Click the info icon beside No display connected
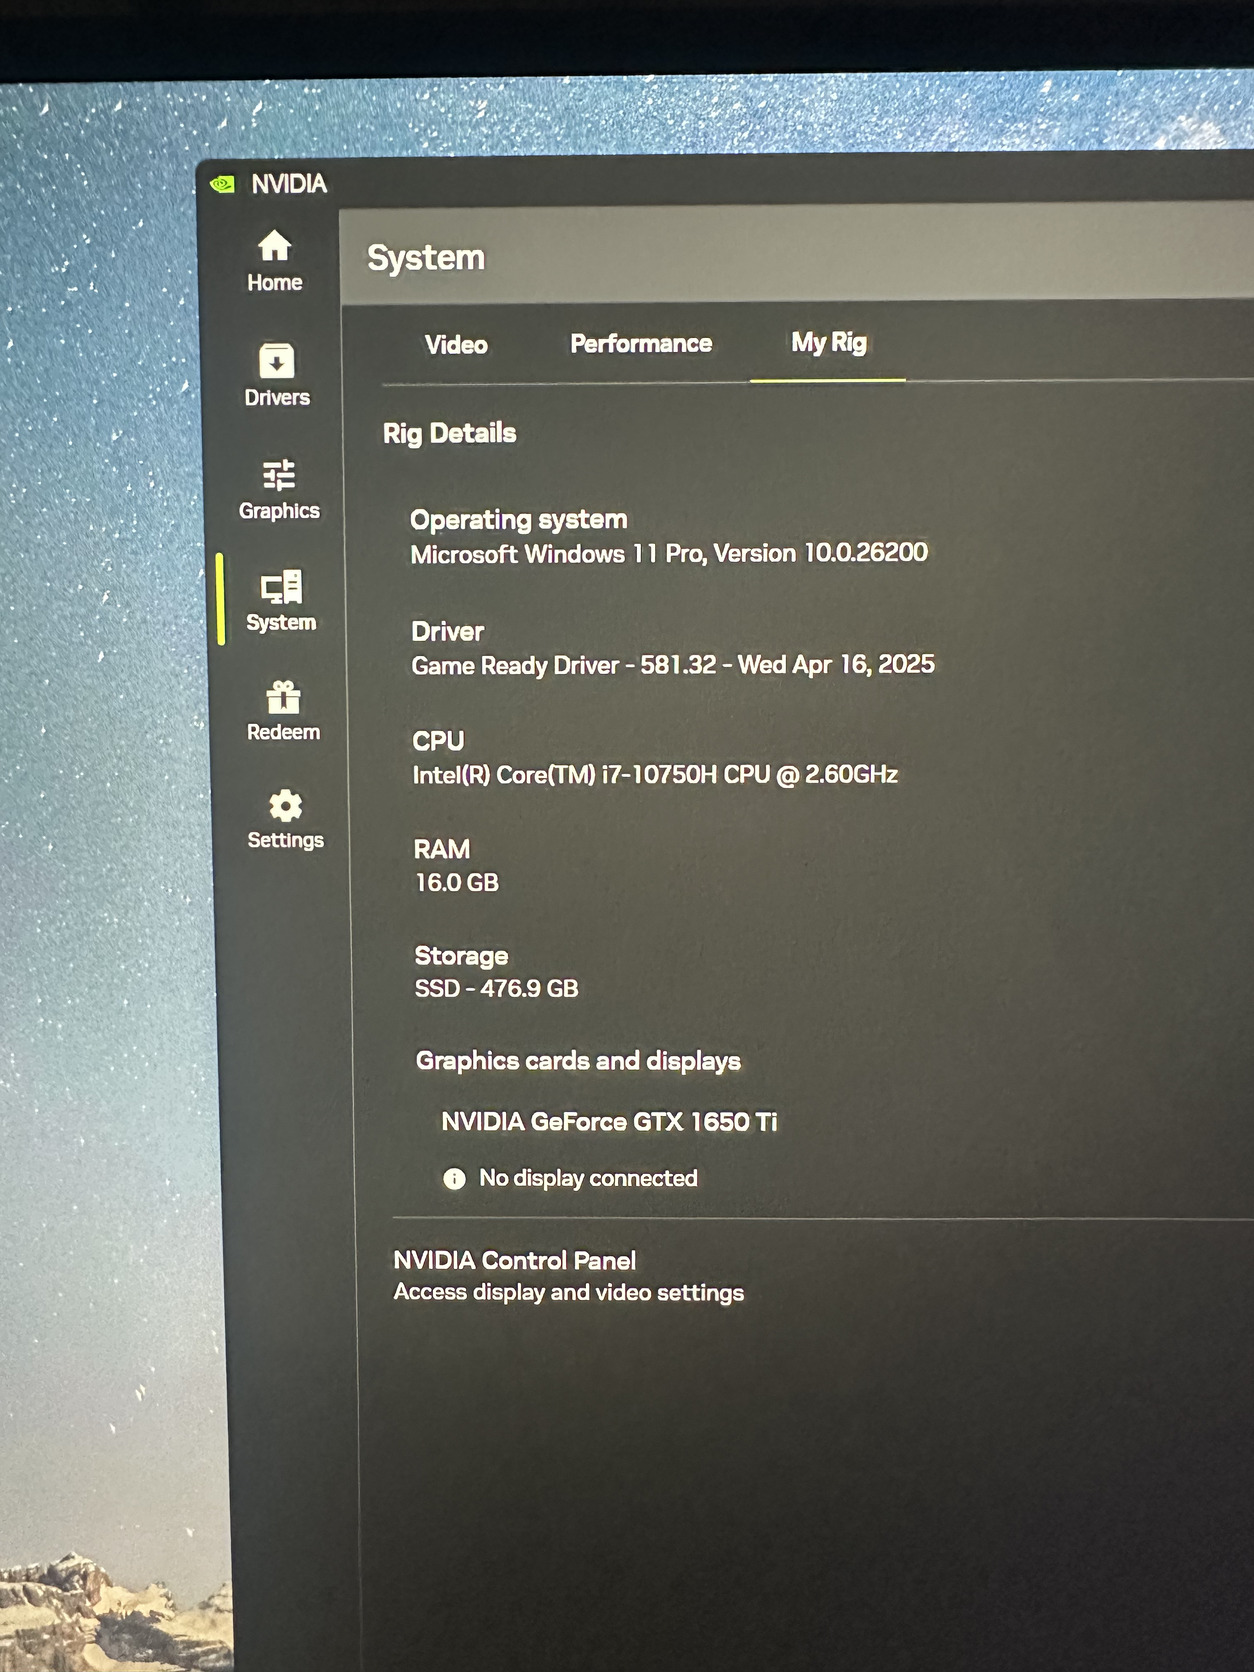This screenshot has width=1254, height=1672. [454, 1179]
